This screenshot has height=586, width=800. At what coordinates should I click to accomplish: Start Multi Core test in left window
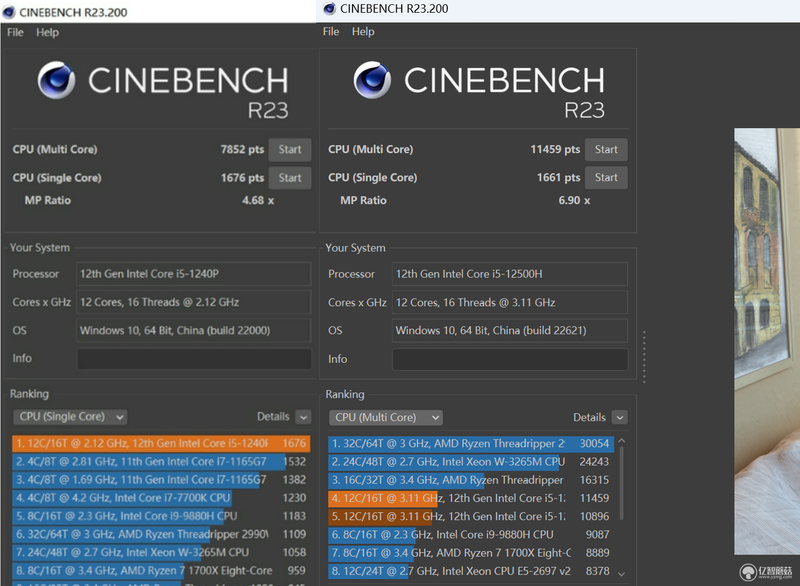[x=290, y=149]
